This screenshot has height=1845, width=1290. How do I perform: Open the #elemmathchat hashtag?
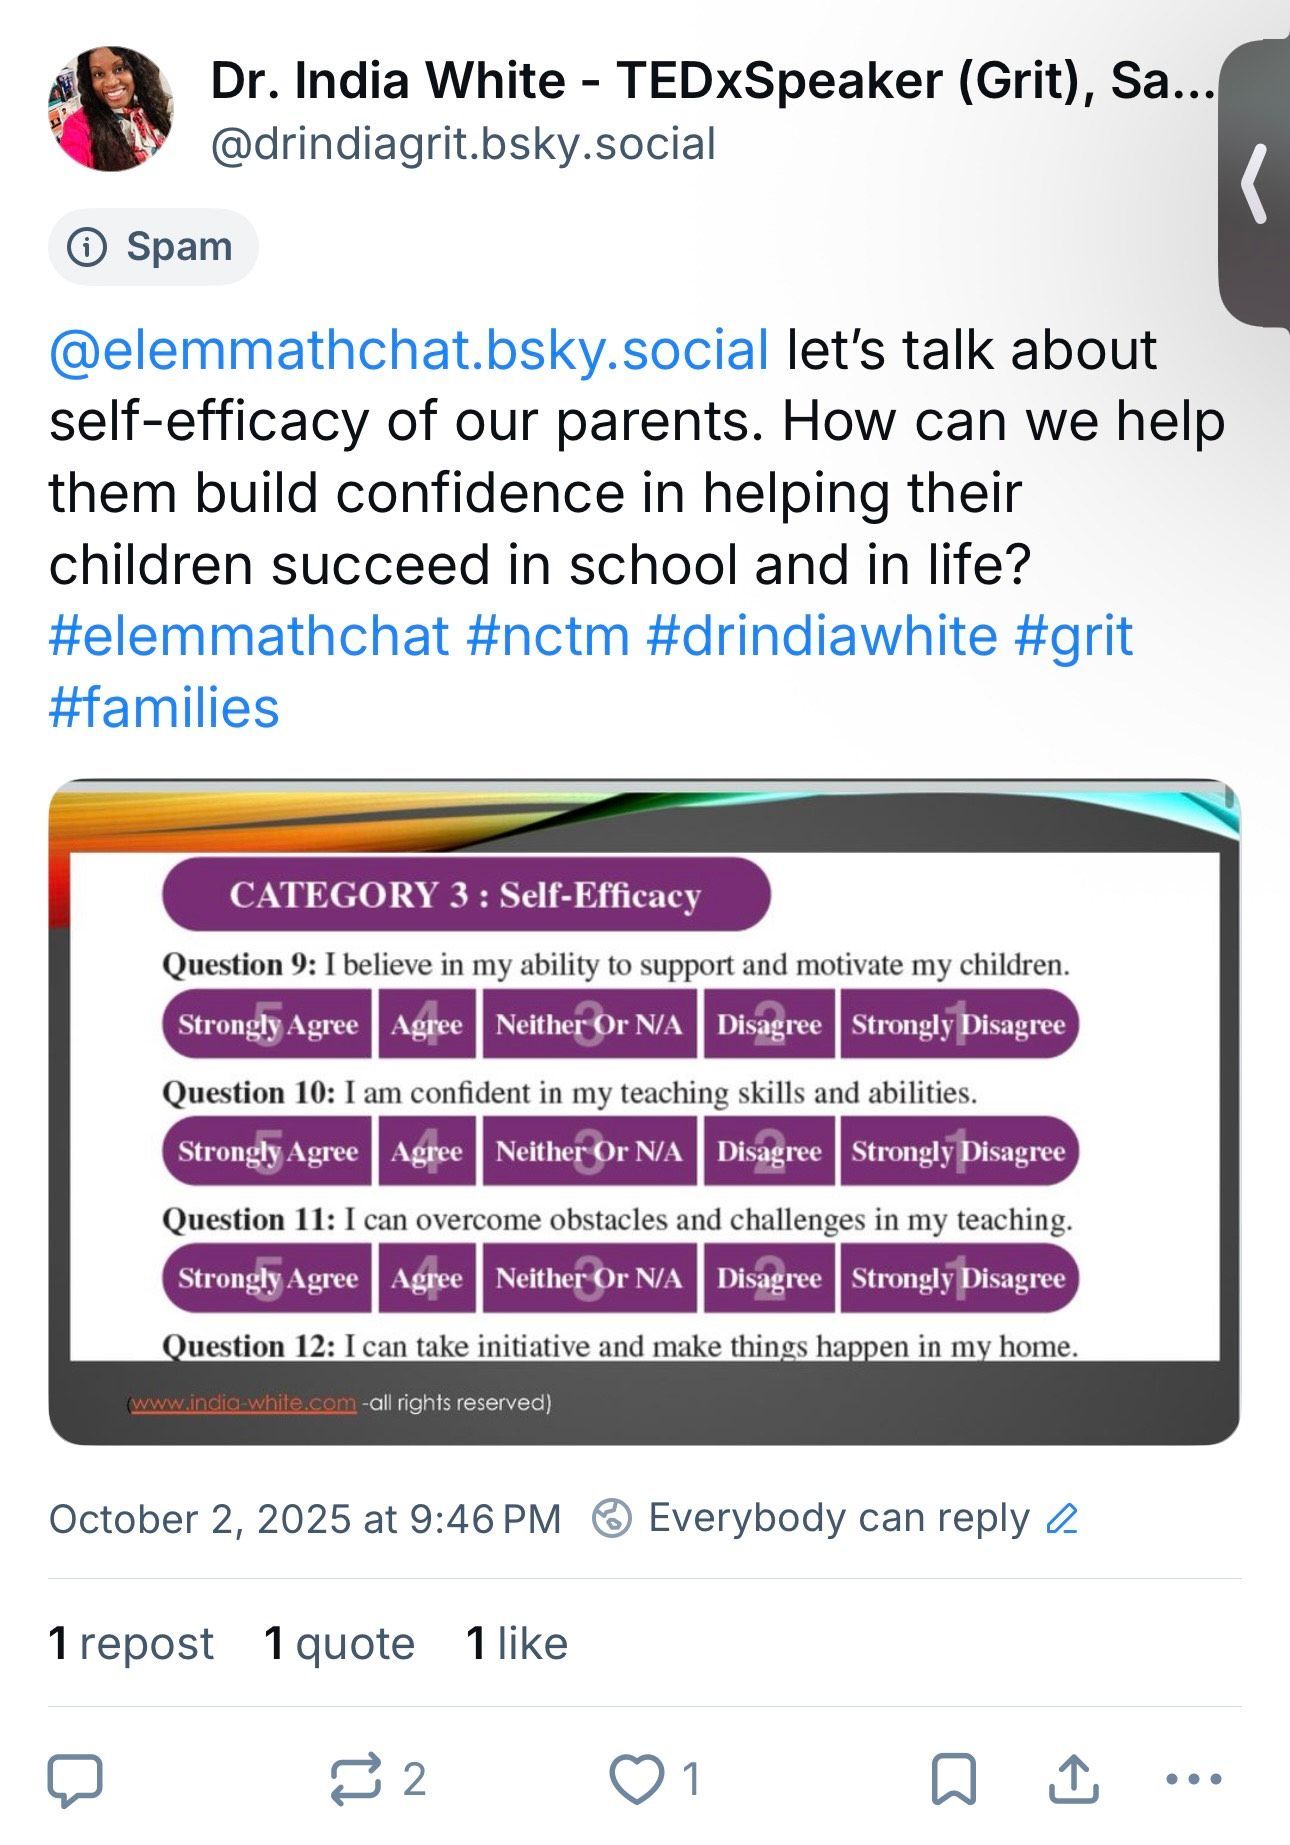point(249,636)
